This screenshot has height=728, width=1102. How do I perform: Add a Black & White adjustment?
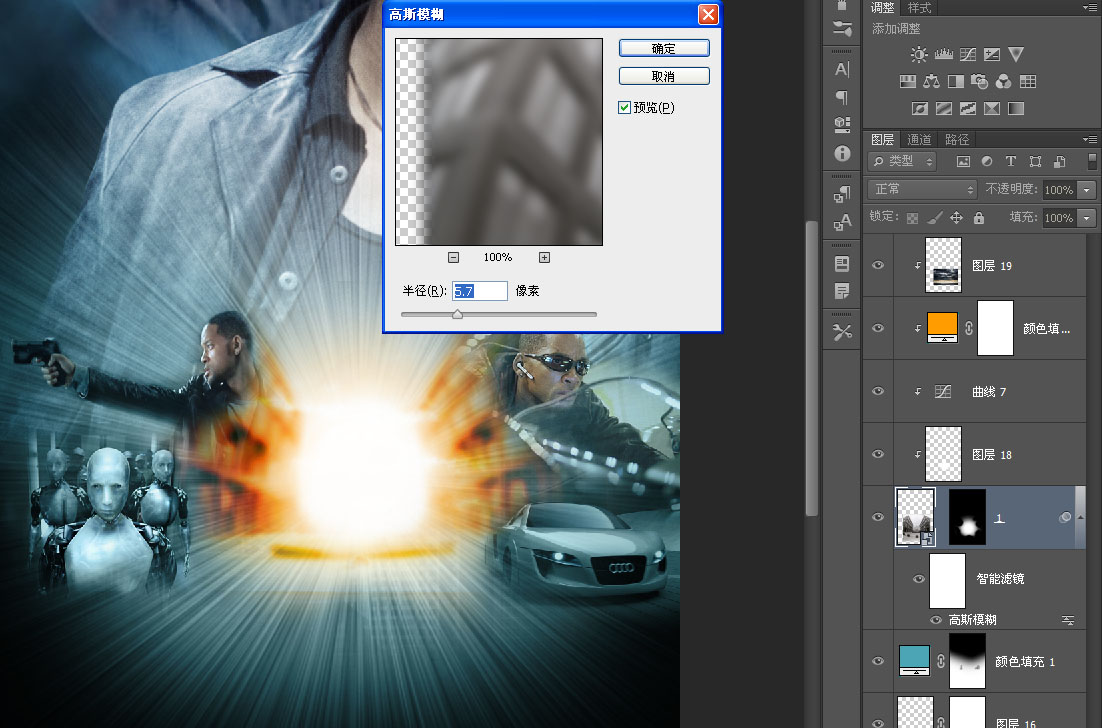pyautogui.click(x=956, y=82)
